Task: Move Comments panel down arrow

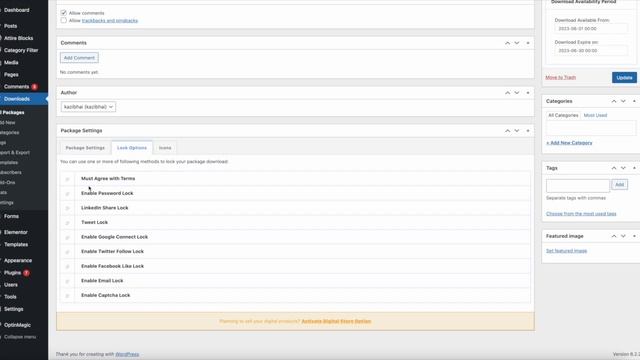Action: pyautogui.click(x=517, y=43)
